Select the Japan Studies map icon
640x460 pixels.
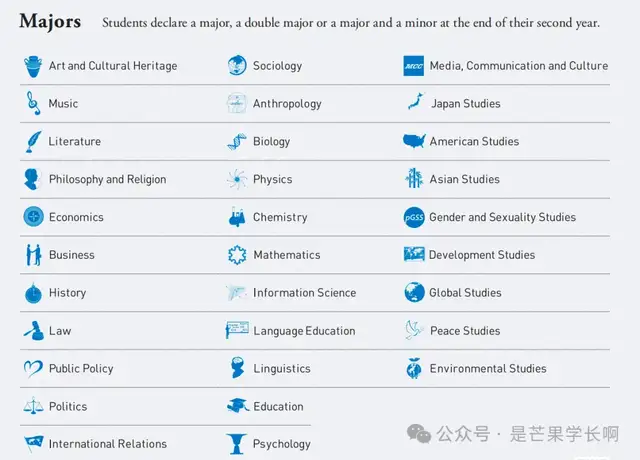414,103
